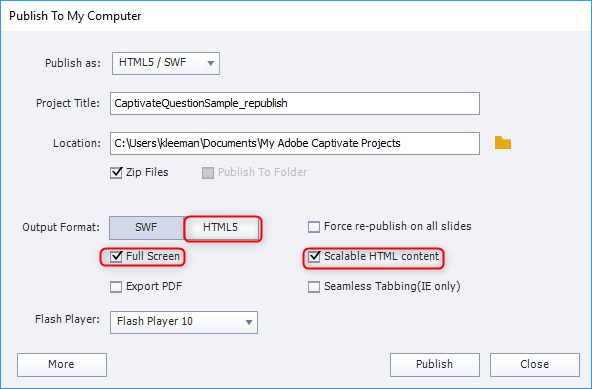This screenshot has height=389, width=592.
Task: Toggle the Full Screen checkbox
Action: point(116,256)
